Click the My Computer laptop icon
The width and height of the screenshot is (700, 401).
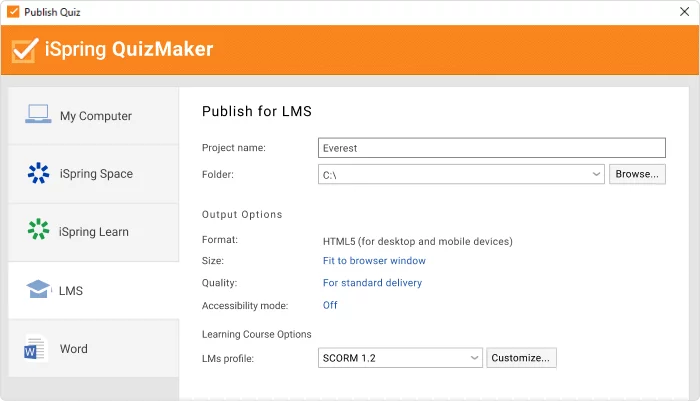(x=38, y=115)
